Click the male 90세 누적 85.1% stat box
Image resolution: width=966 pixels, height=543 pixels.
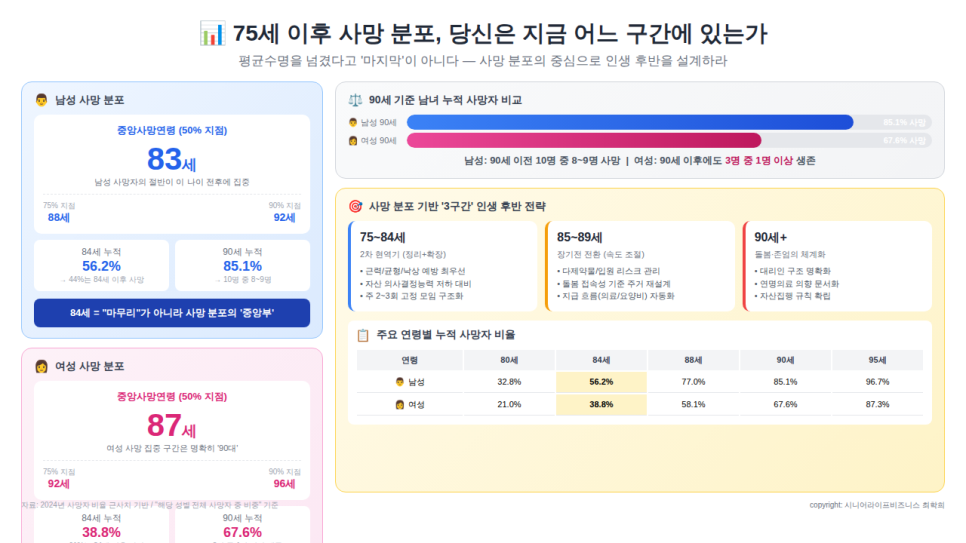click(x=242, y=265)
